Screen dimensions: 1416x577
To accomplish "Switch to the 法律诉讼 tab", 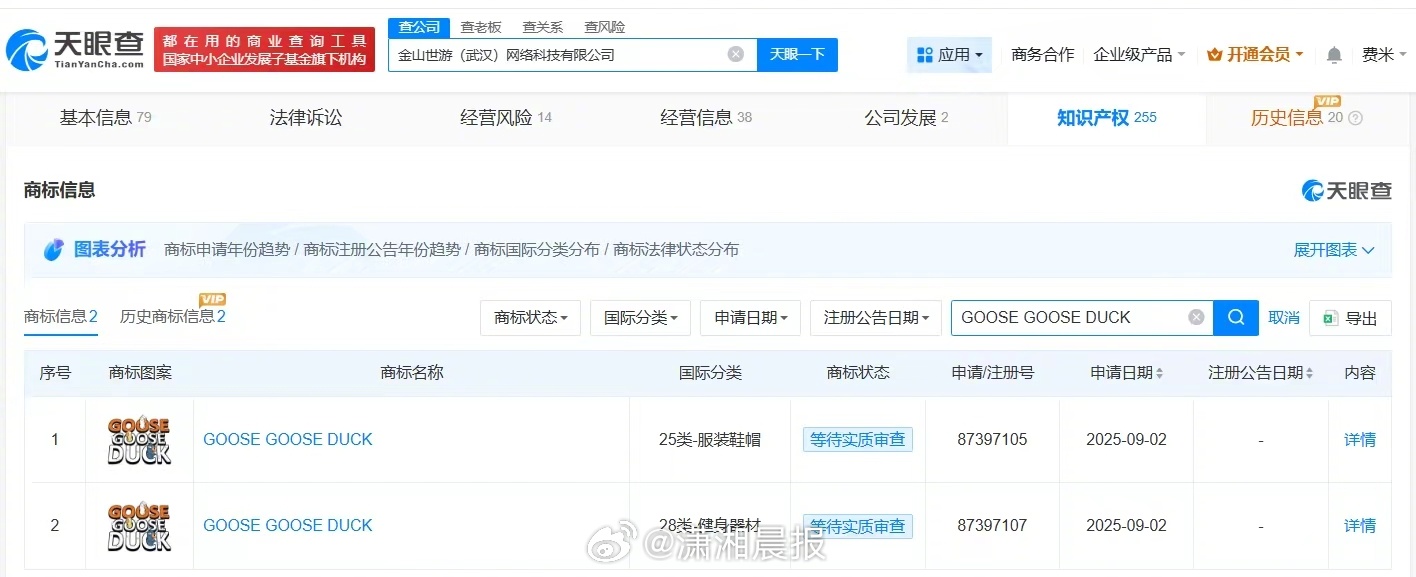I will [x=306, y=118].
